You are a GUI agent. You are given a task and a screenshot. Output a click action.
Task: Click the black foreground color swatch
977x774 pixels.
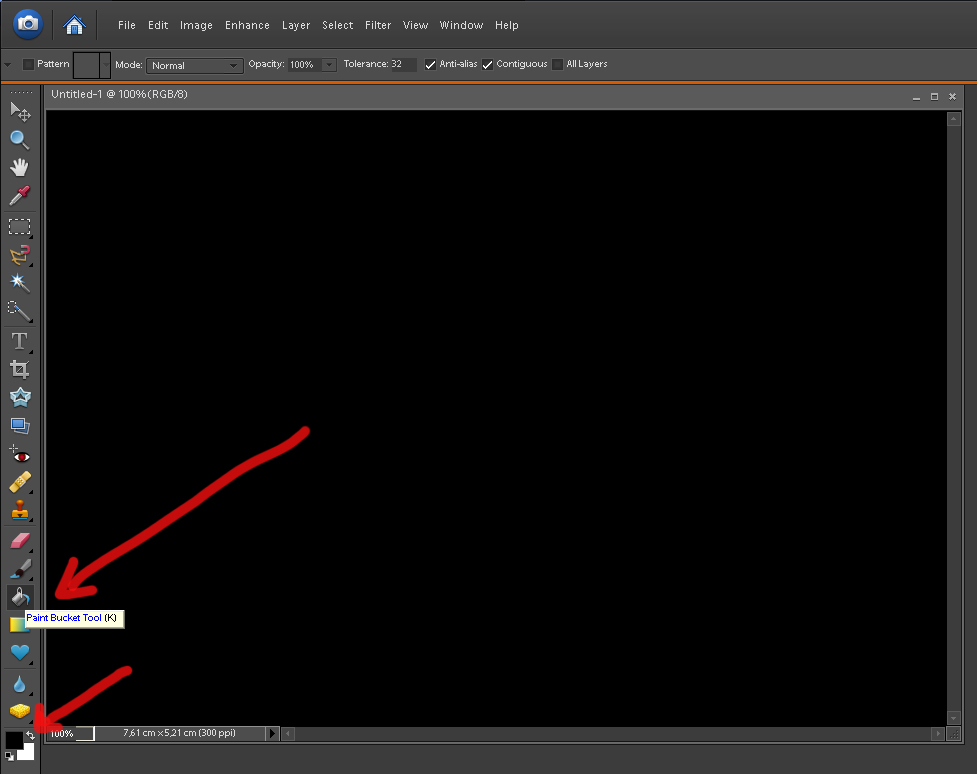coord(13,740)
